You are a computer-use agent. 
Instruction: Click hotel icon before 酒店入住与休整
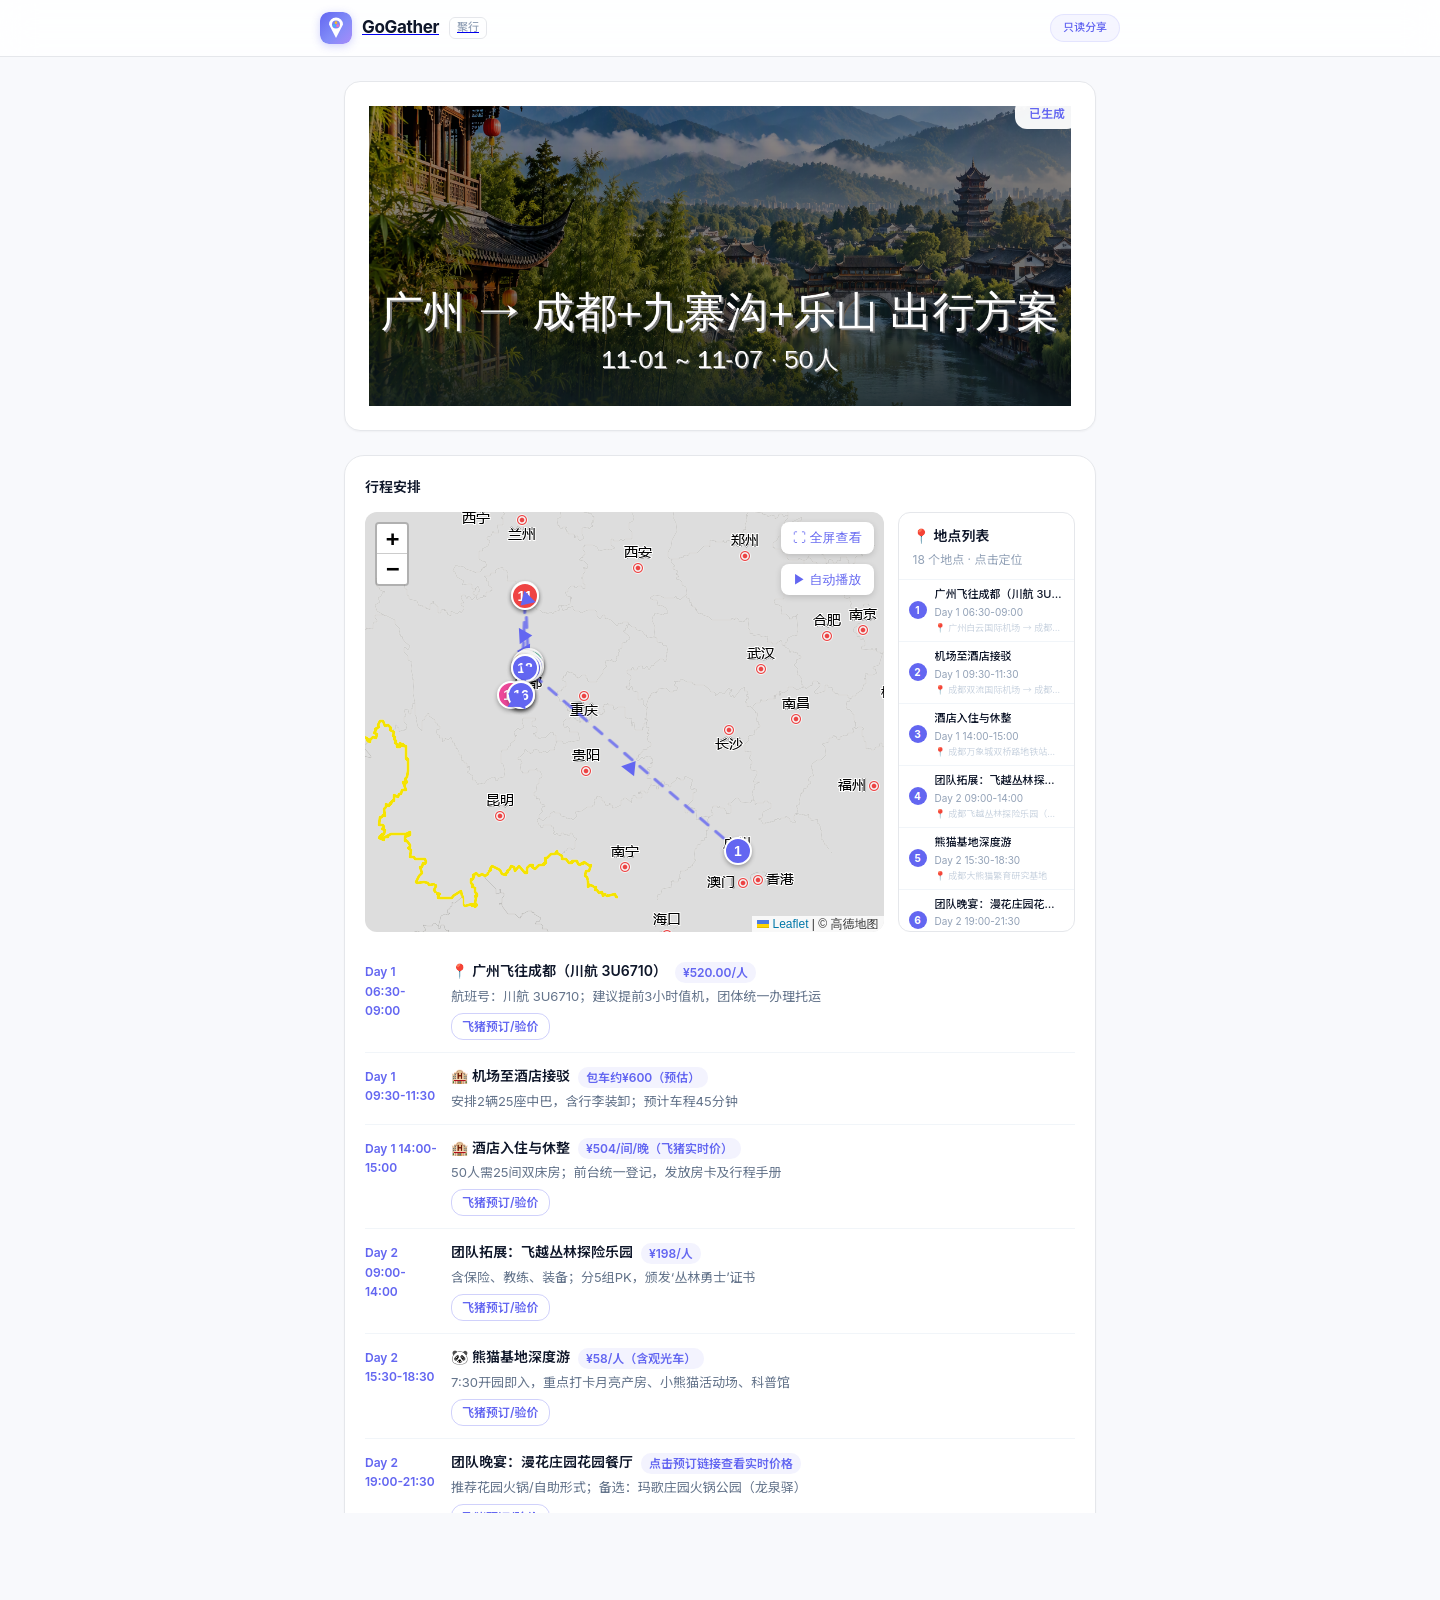459,1149
